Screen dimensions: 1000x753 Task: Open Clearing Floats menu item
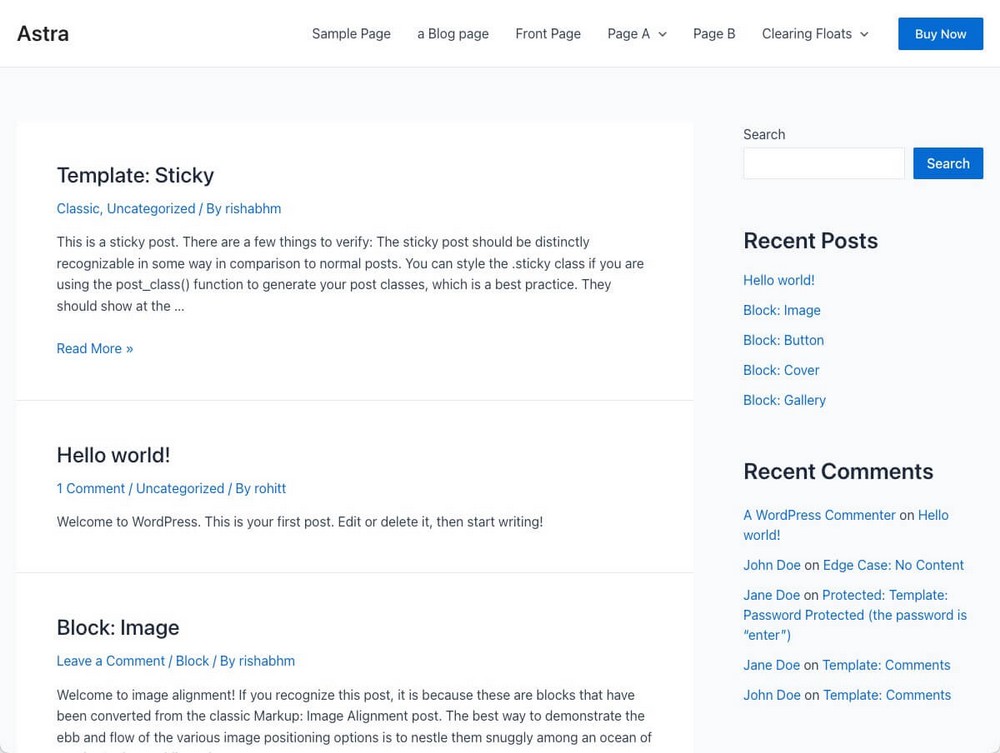pos(807,34)
